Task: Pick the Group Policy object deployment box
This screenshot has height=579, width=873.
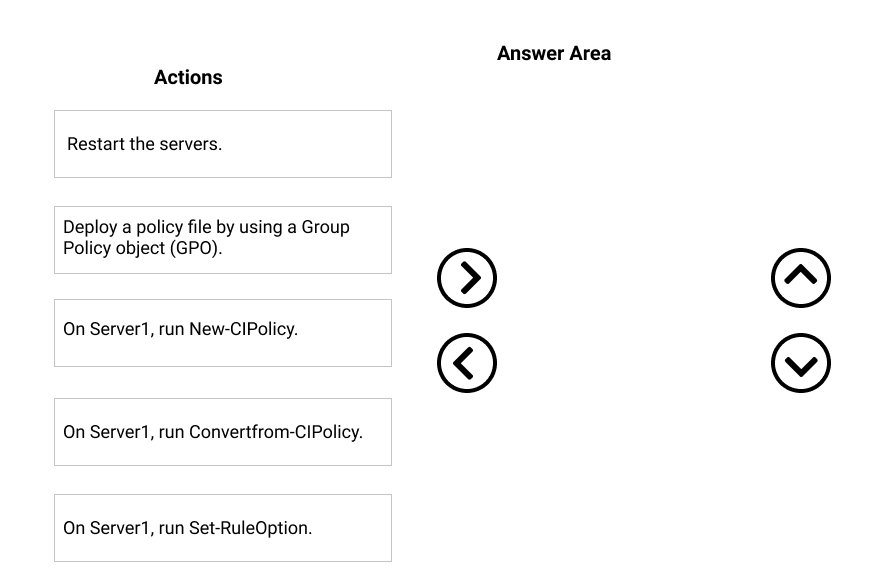Action: (223, 240)
